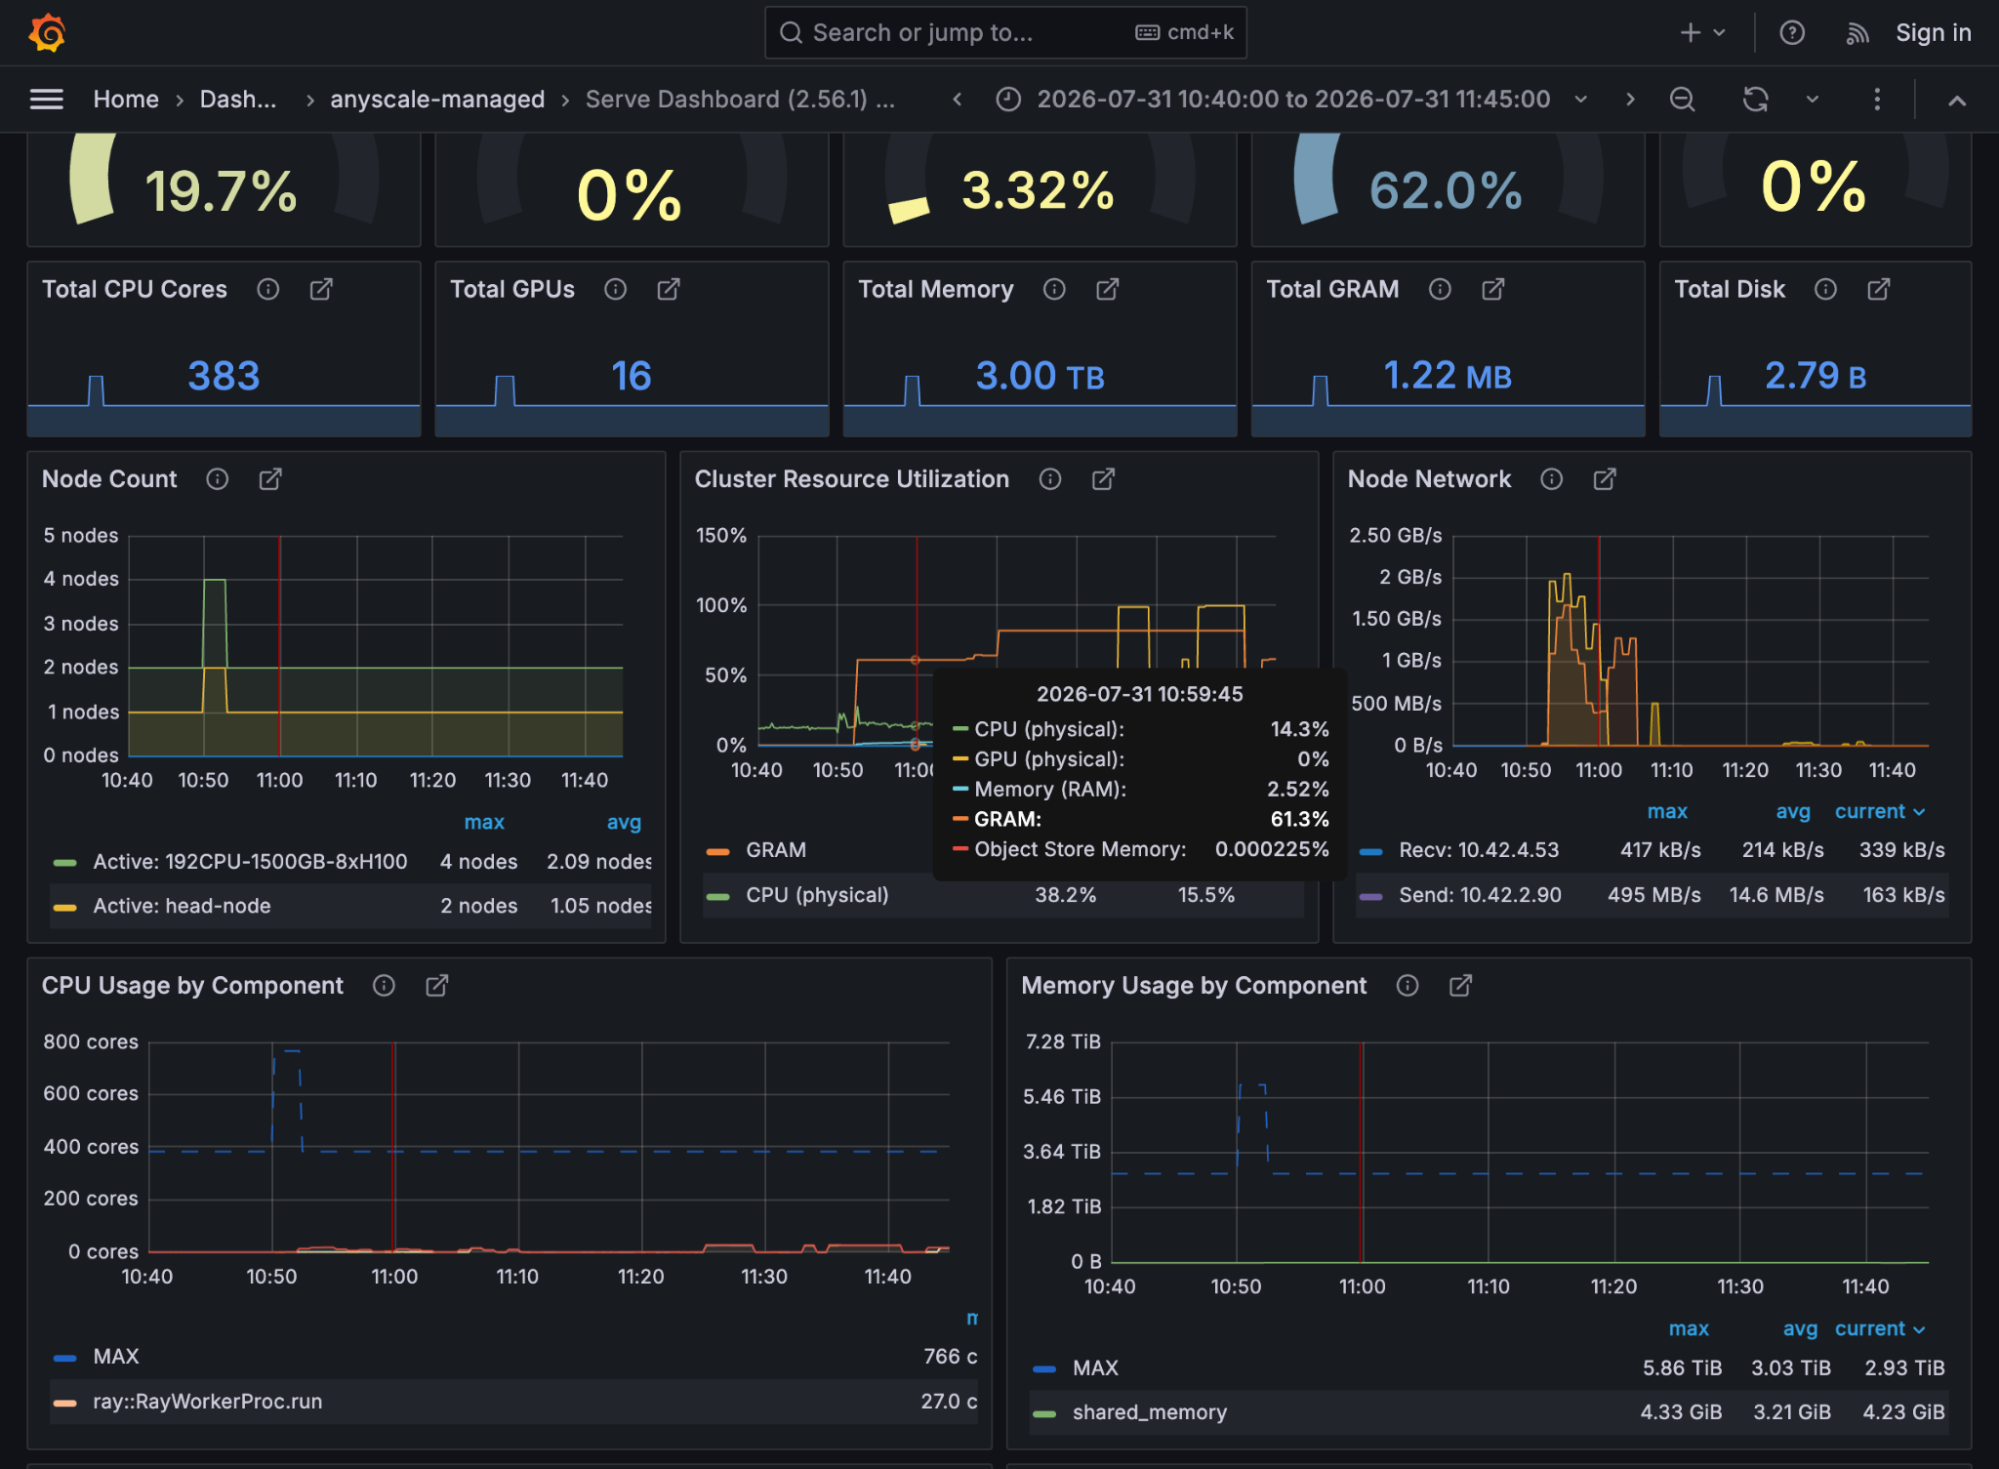Open the help question mark icon
This screenshot has height=1469, width=1999.
[x=1792, y=33]
